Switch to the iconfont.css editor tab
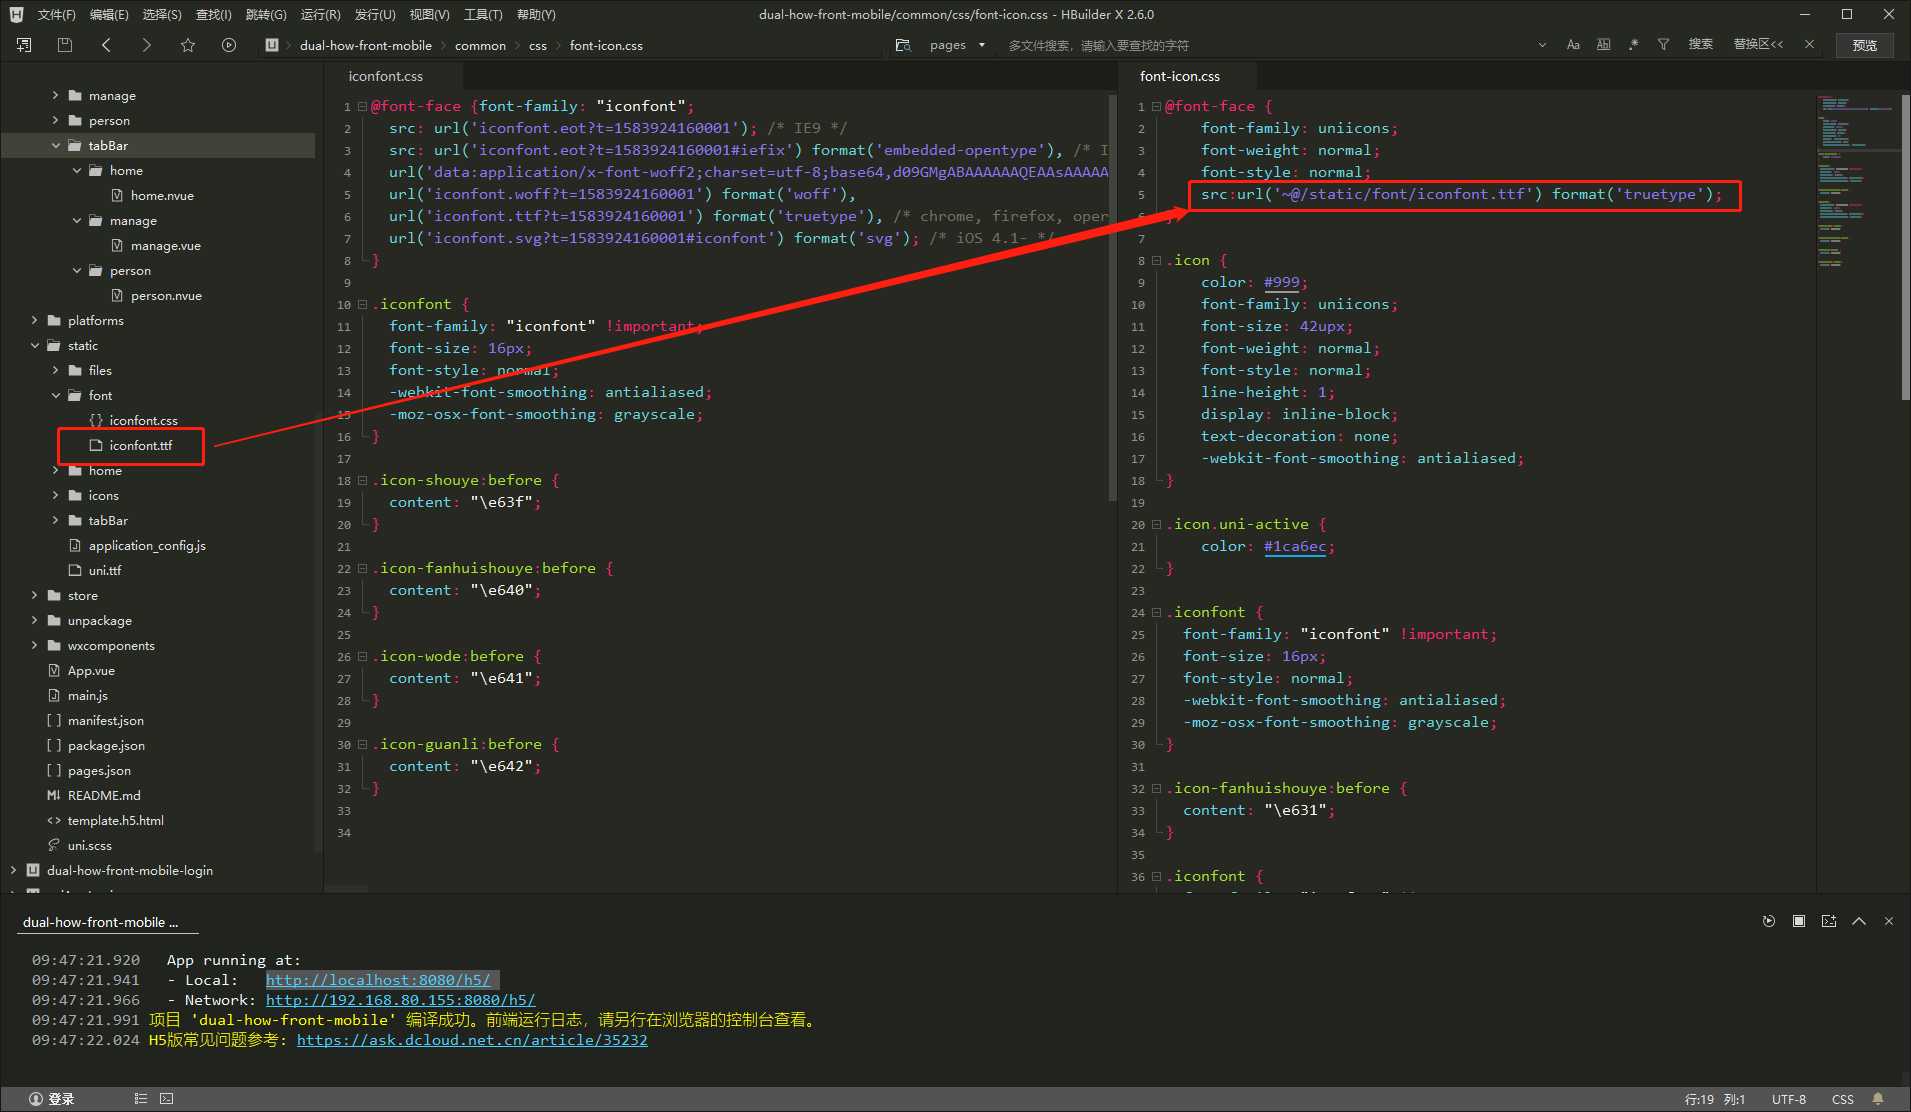 (x=386, y=76)
